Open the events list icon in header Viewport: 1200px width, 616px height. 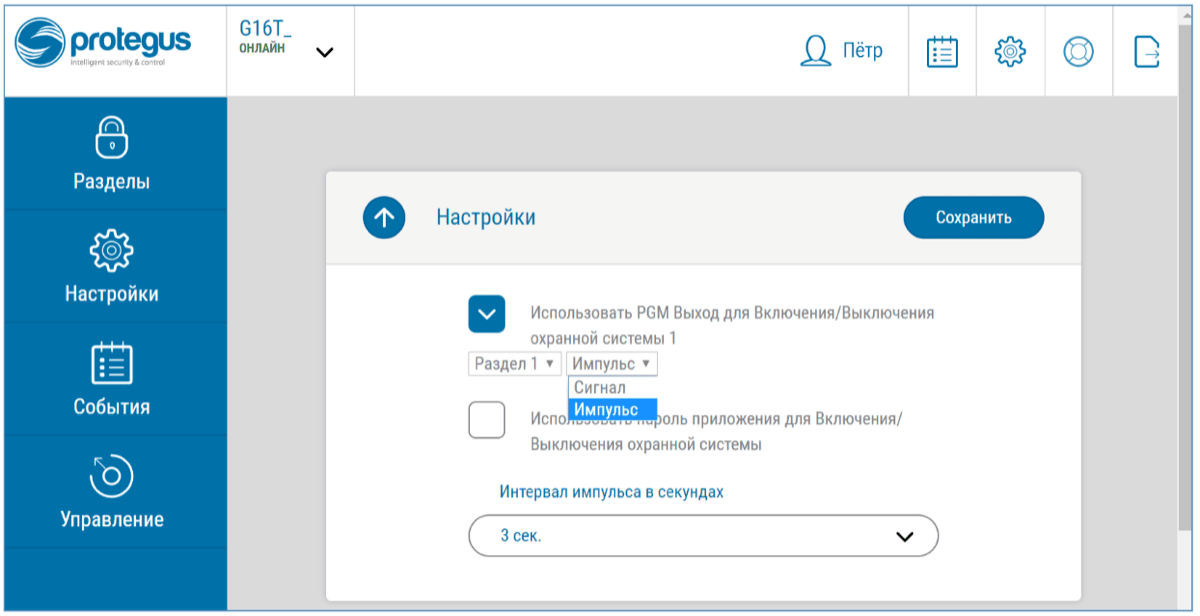coord(942,51)
